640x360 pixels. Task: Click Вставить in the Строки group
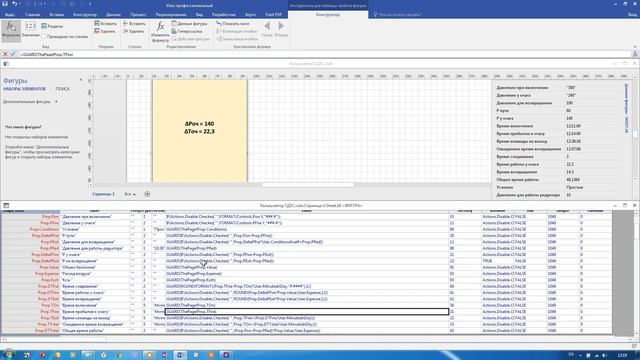[x=134, y=24]
